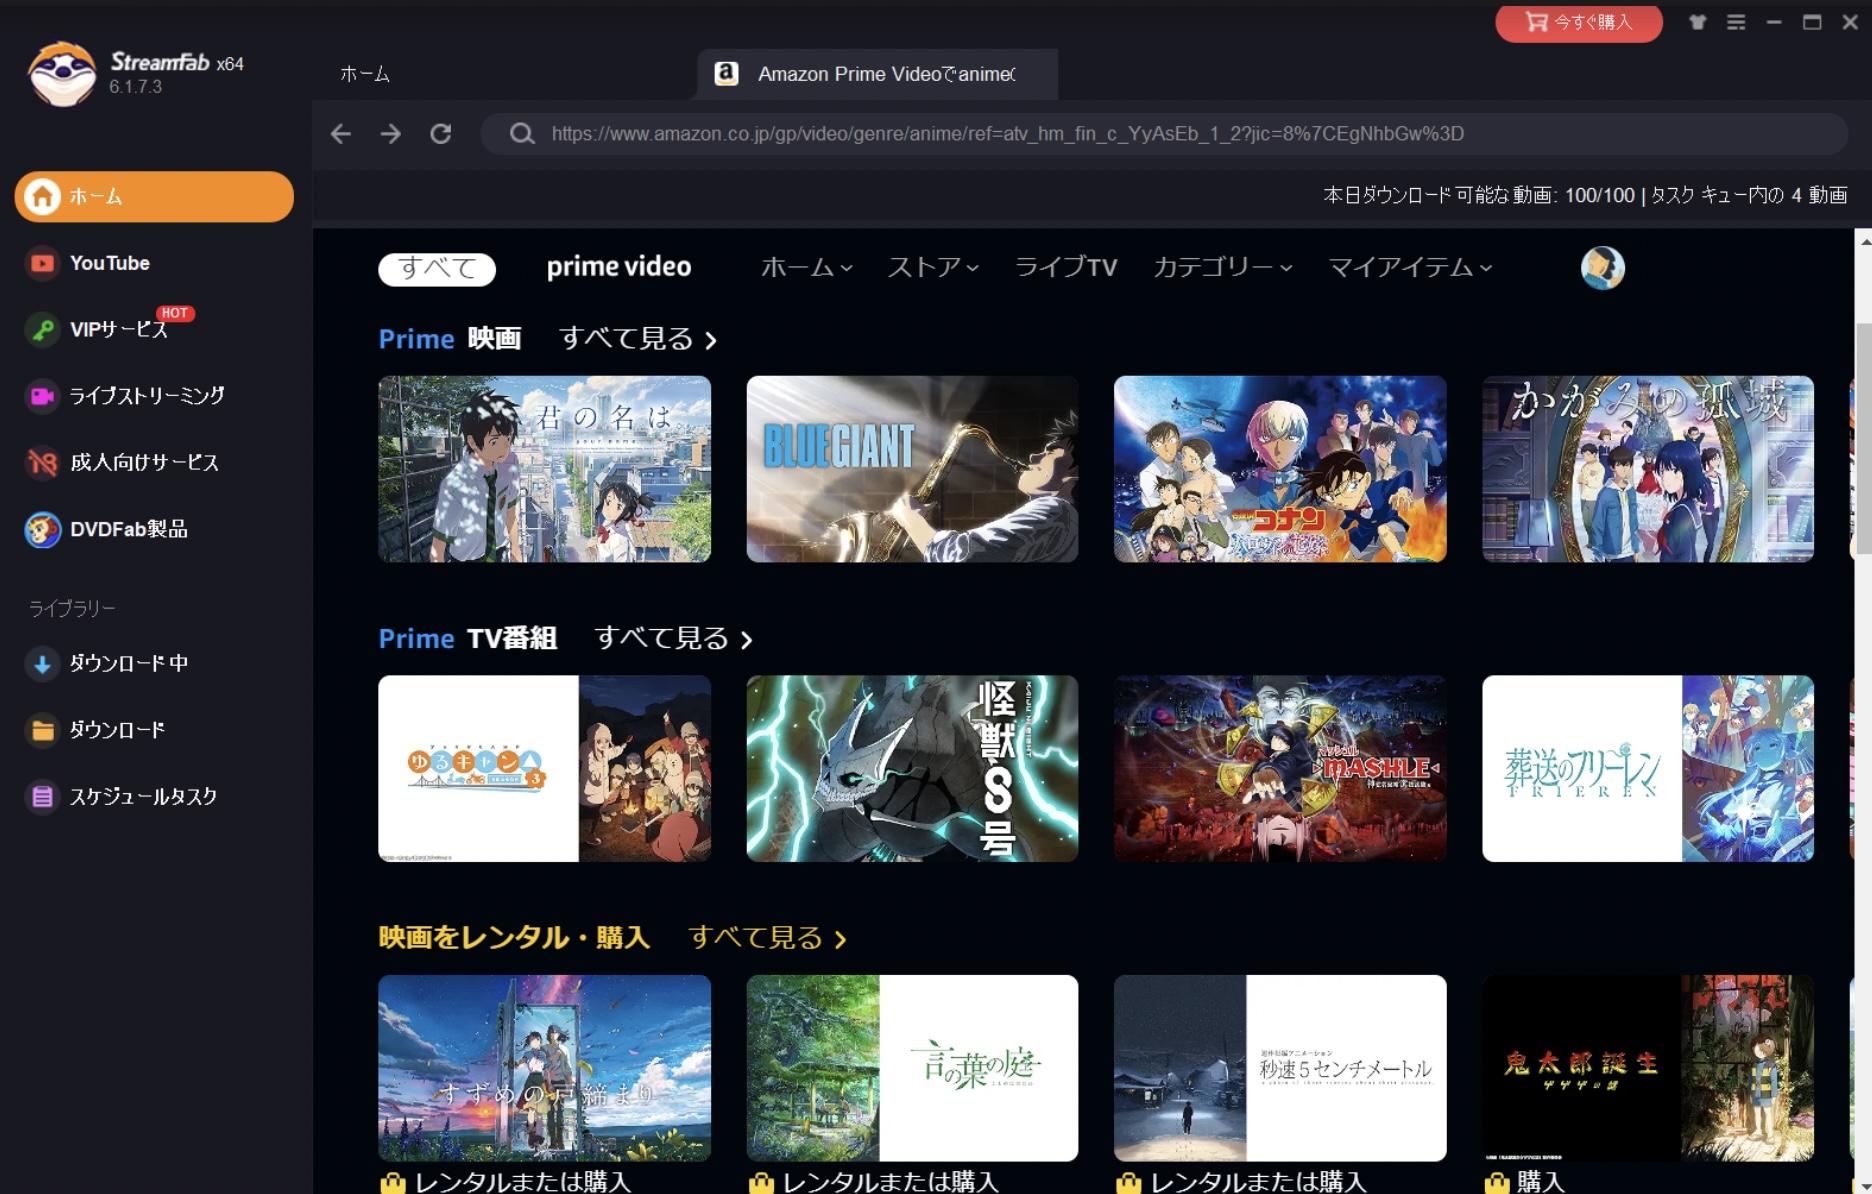The image size is (1872, 1194).
Task: Open 成人向けサービス section
Action: tap(123, 462)
